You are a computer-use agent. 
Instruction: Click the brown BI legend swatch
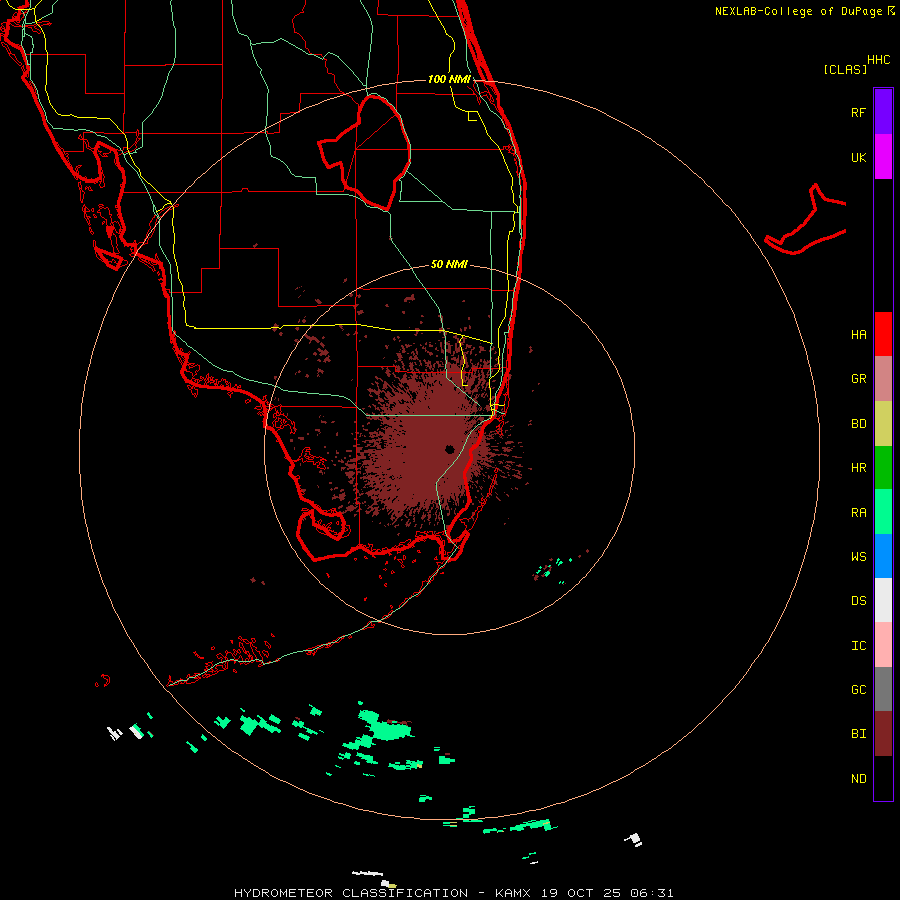click(883, 733)
